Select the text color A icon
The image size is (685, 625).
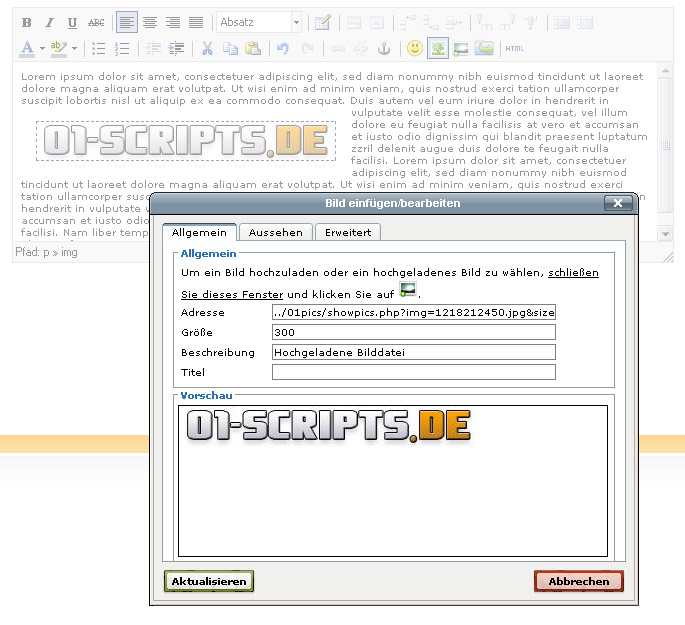tap(27, 48)
